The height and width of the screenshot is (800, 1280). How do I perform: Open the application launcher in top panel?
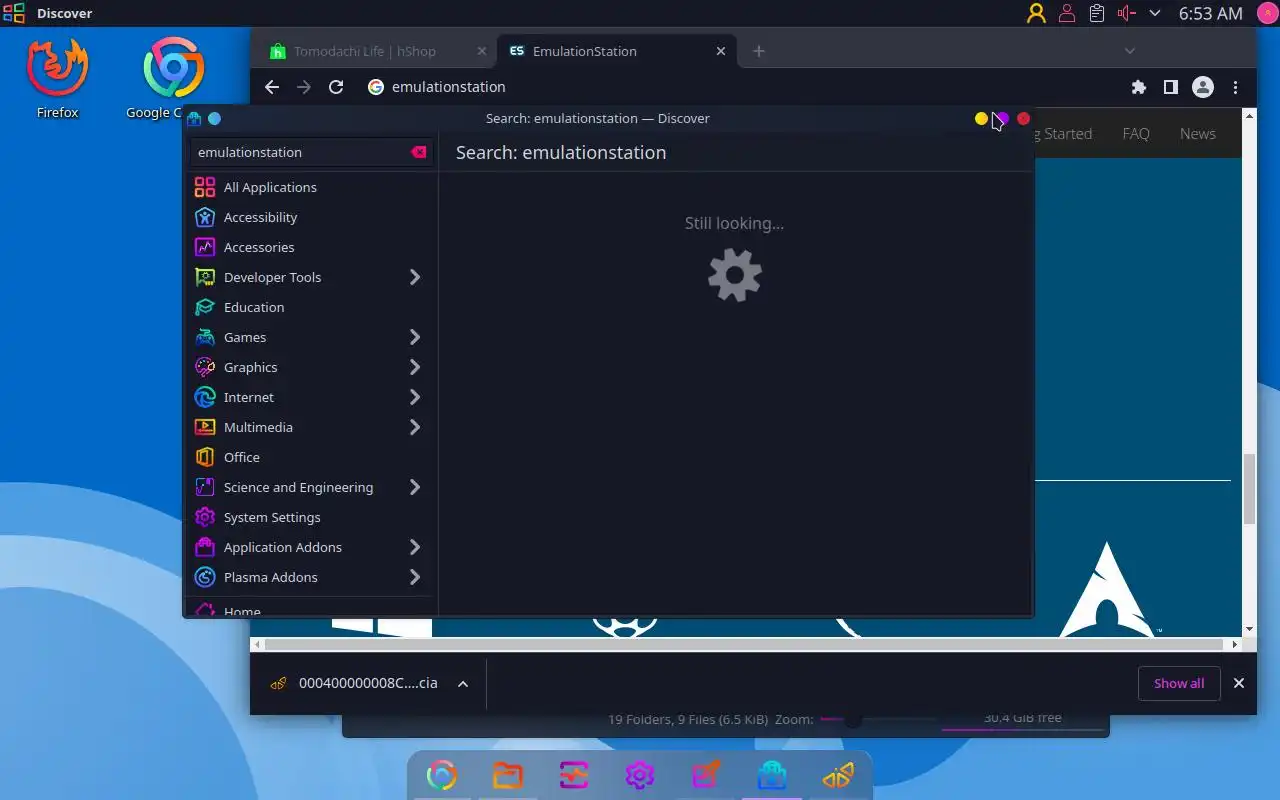[x=14, y=13]
